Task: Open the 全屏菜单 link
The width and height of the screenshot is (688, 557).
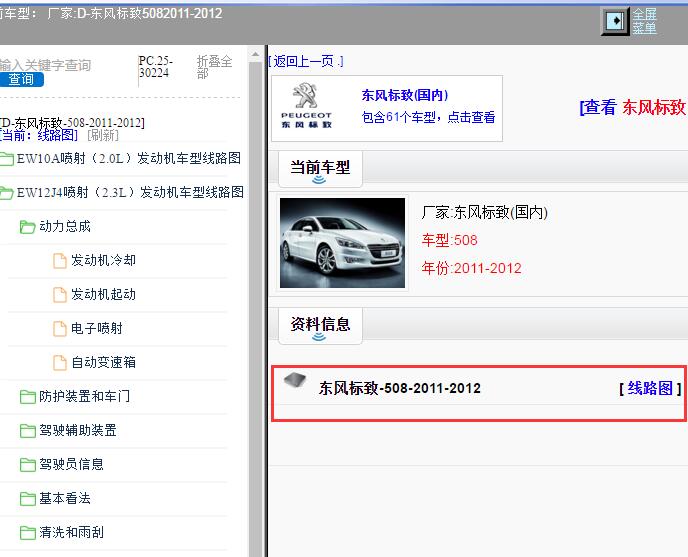Action: tap(644, 21)
